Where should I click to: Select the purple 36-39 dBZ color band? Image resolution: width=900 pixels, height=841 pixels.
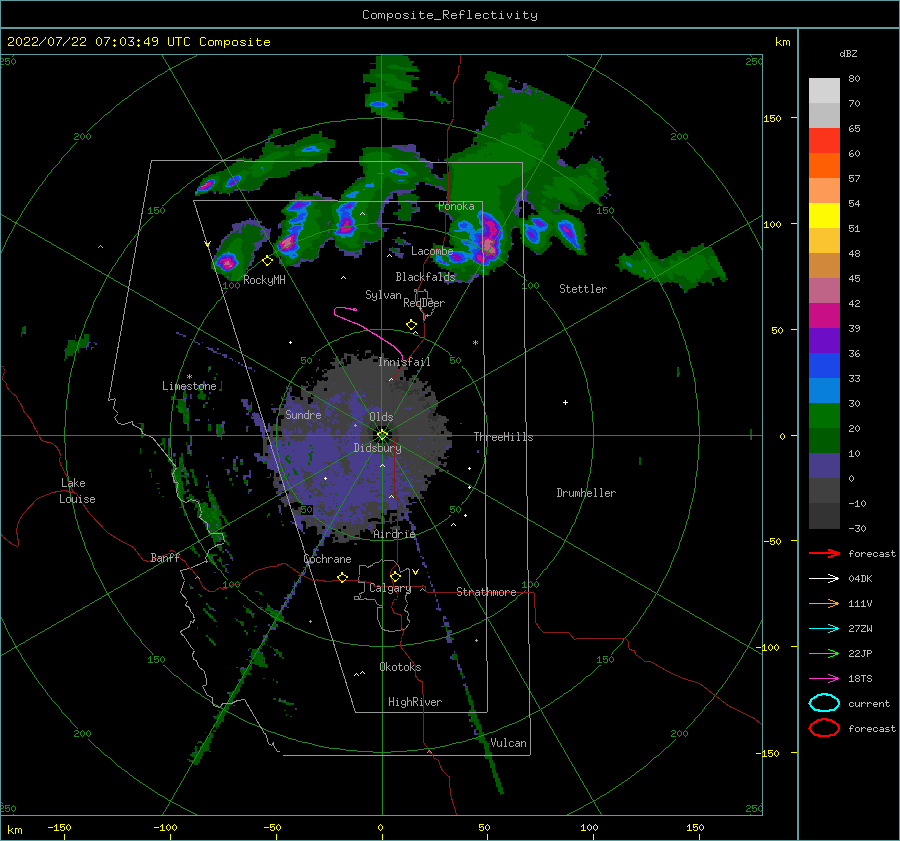point(824,340)
